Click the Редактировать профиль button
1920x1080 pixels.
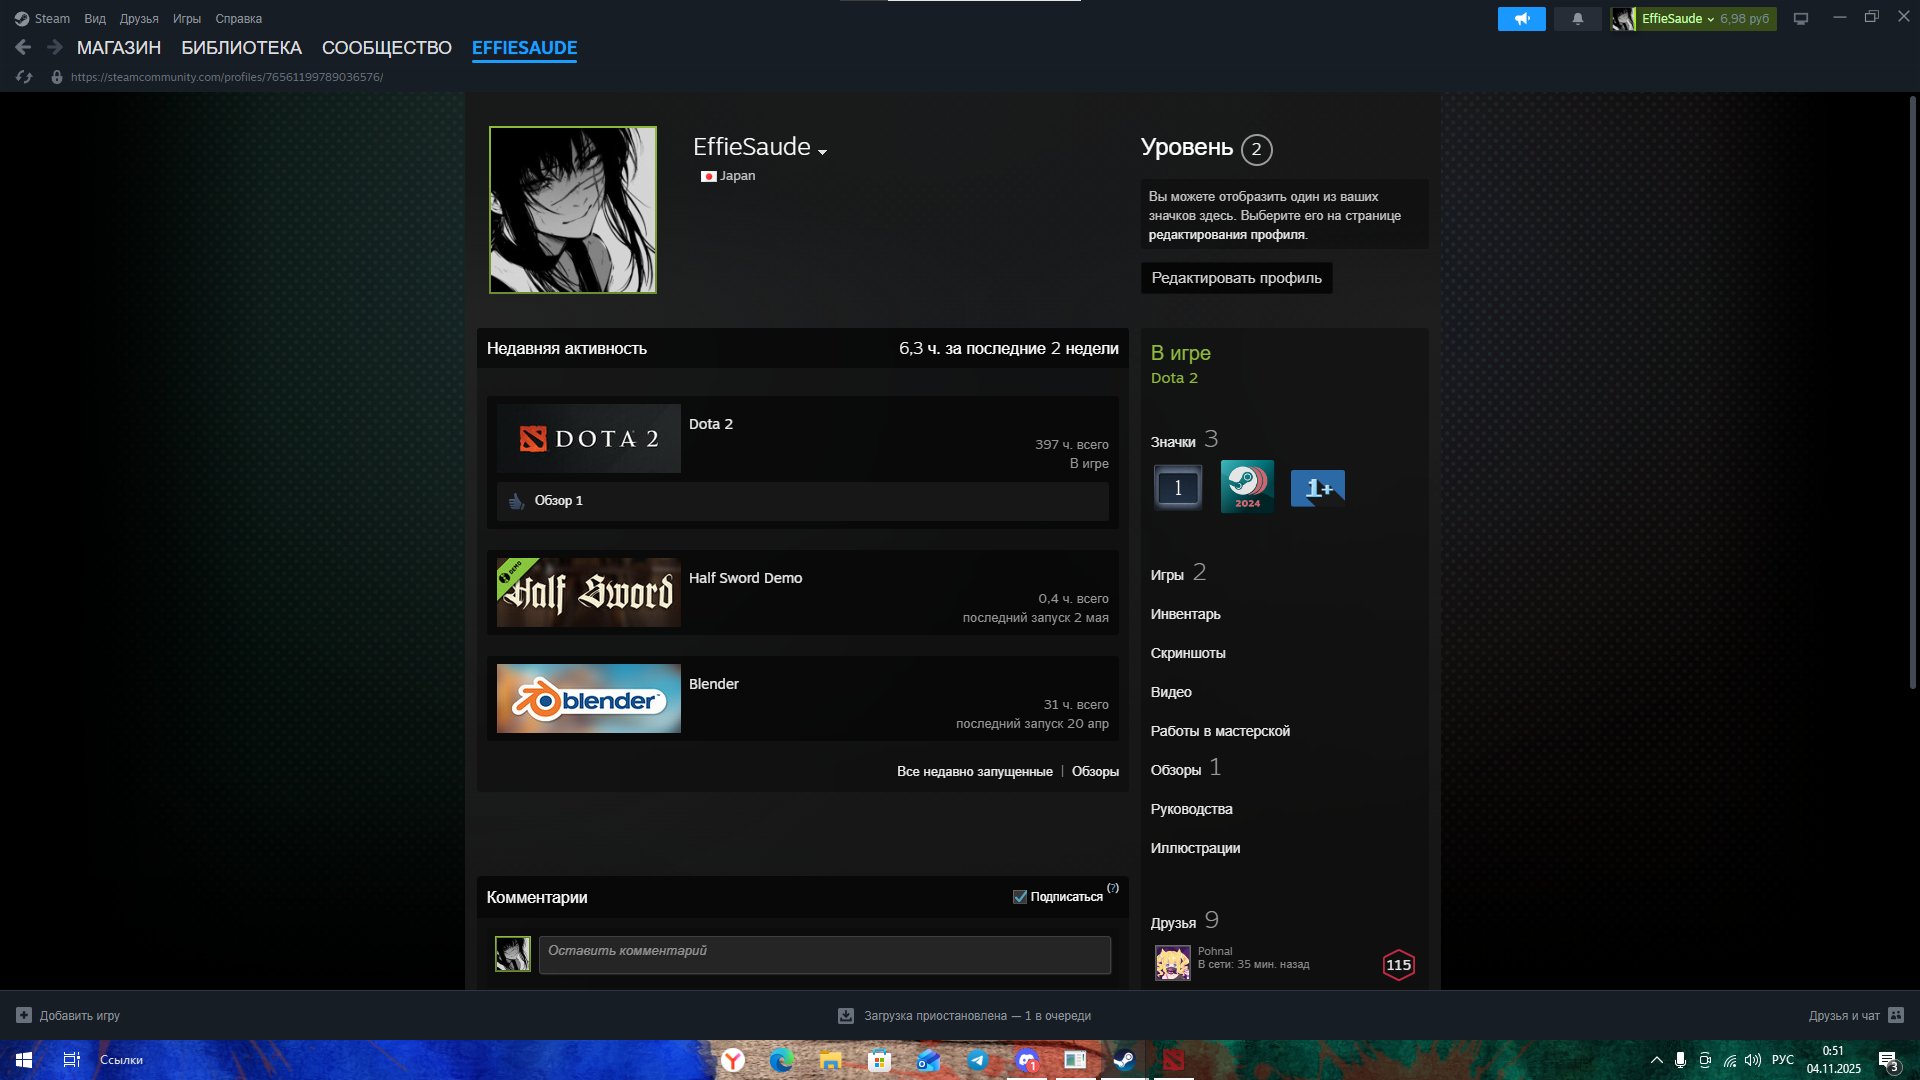tap(1236, 278)
